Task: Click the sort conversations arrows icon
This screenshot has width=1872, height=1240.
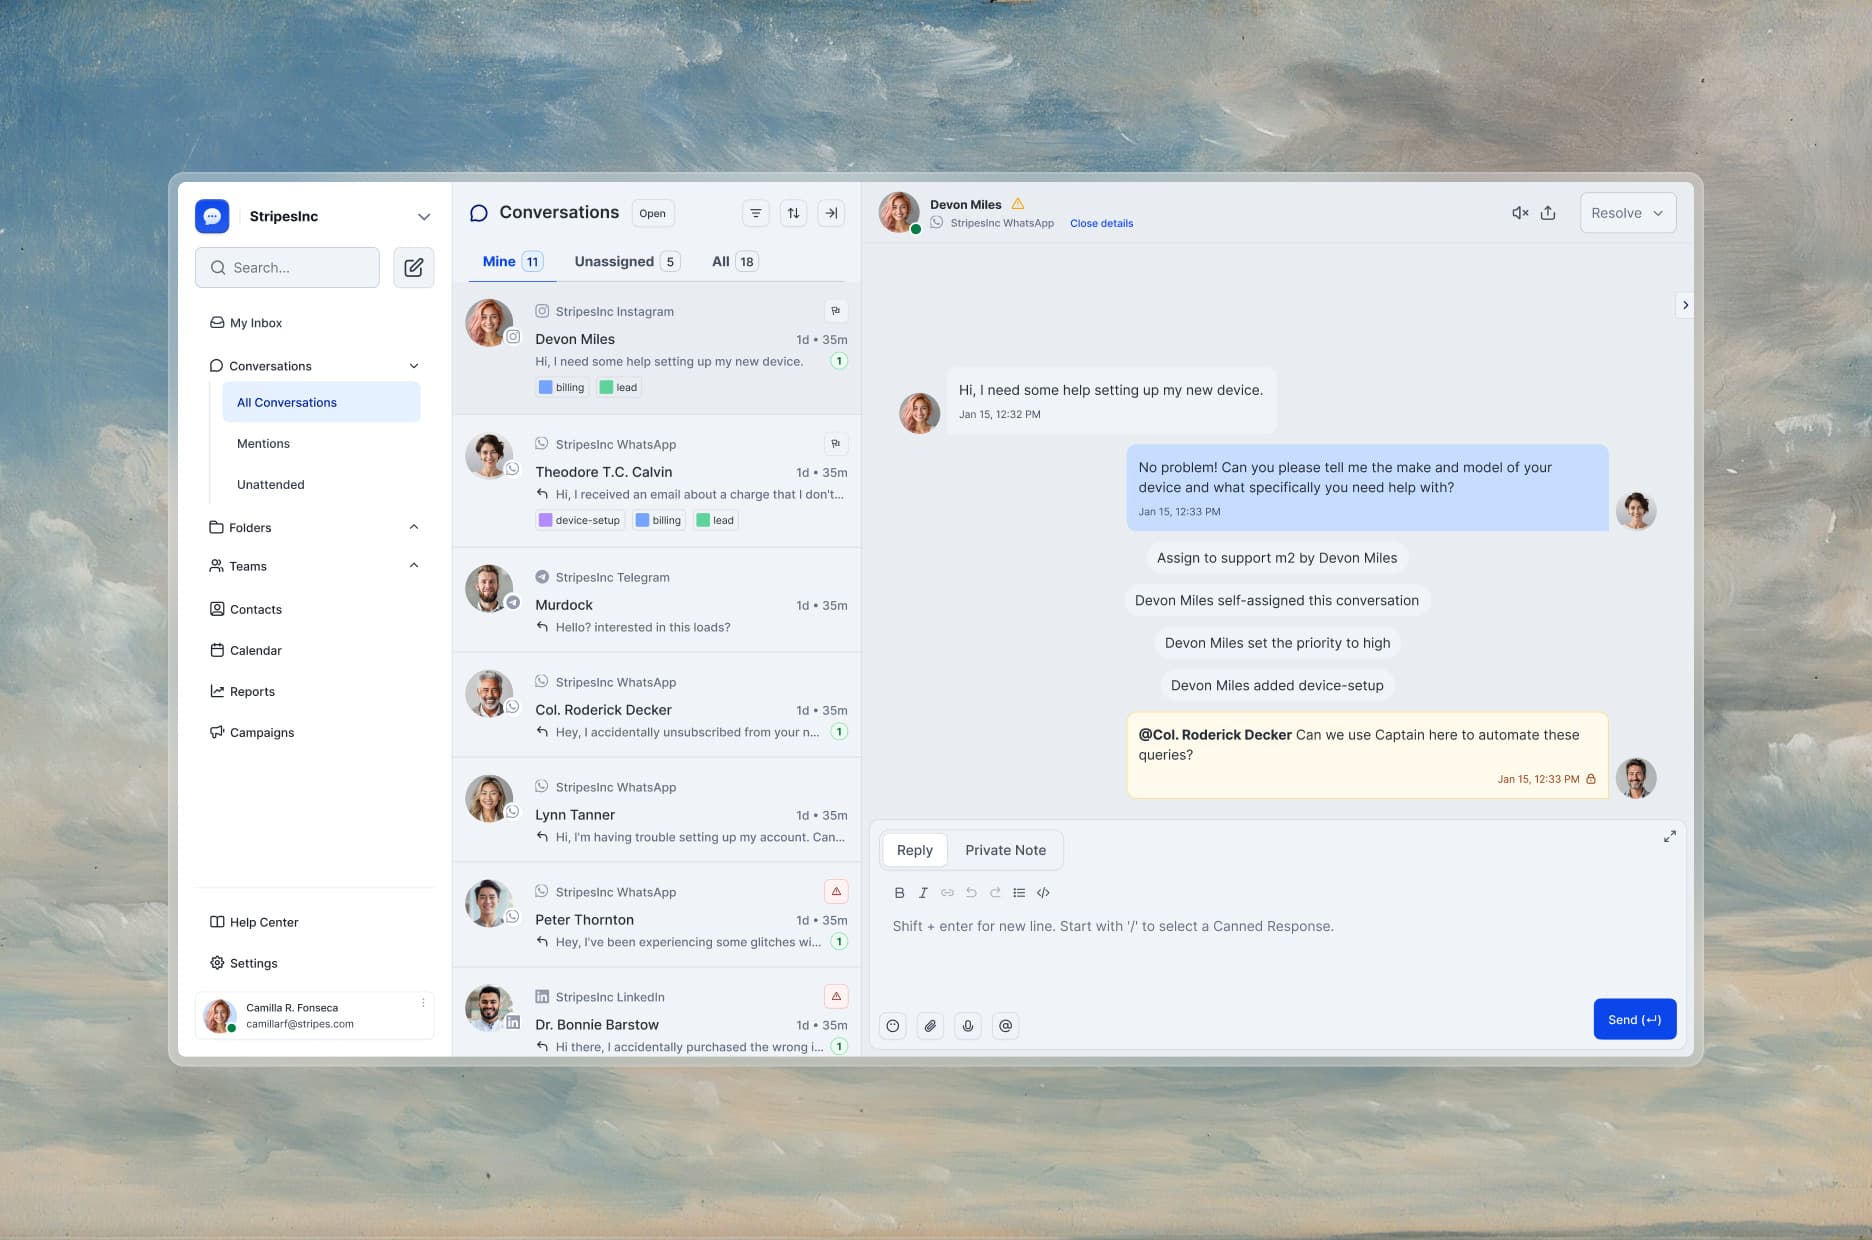Action: coord(793,213)
